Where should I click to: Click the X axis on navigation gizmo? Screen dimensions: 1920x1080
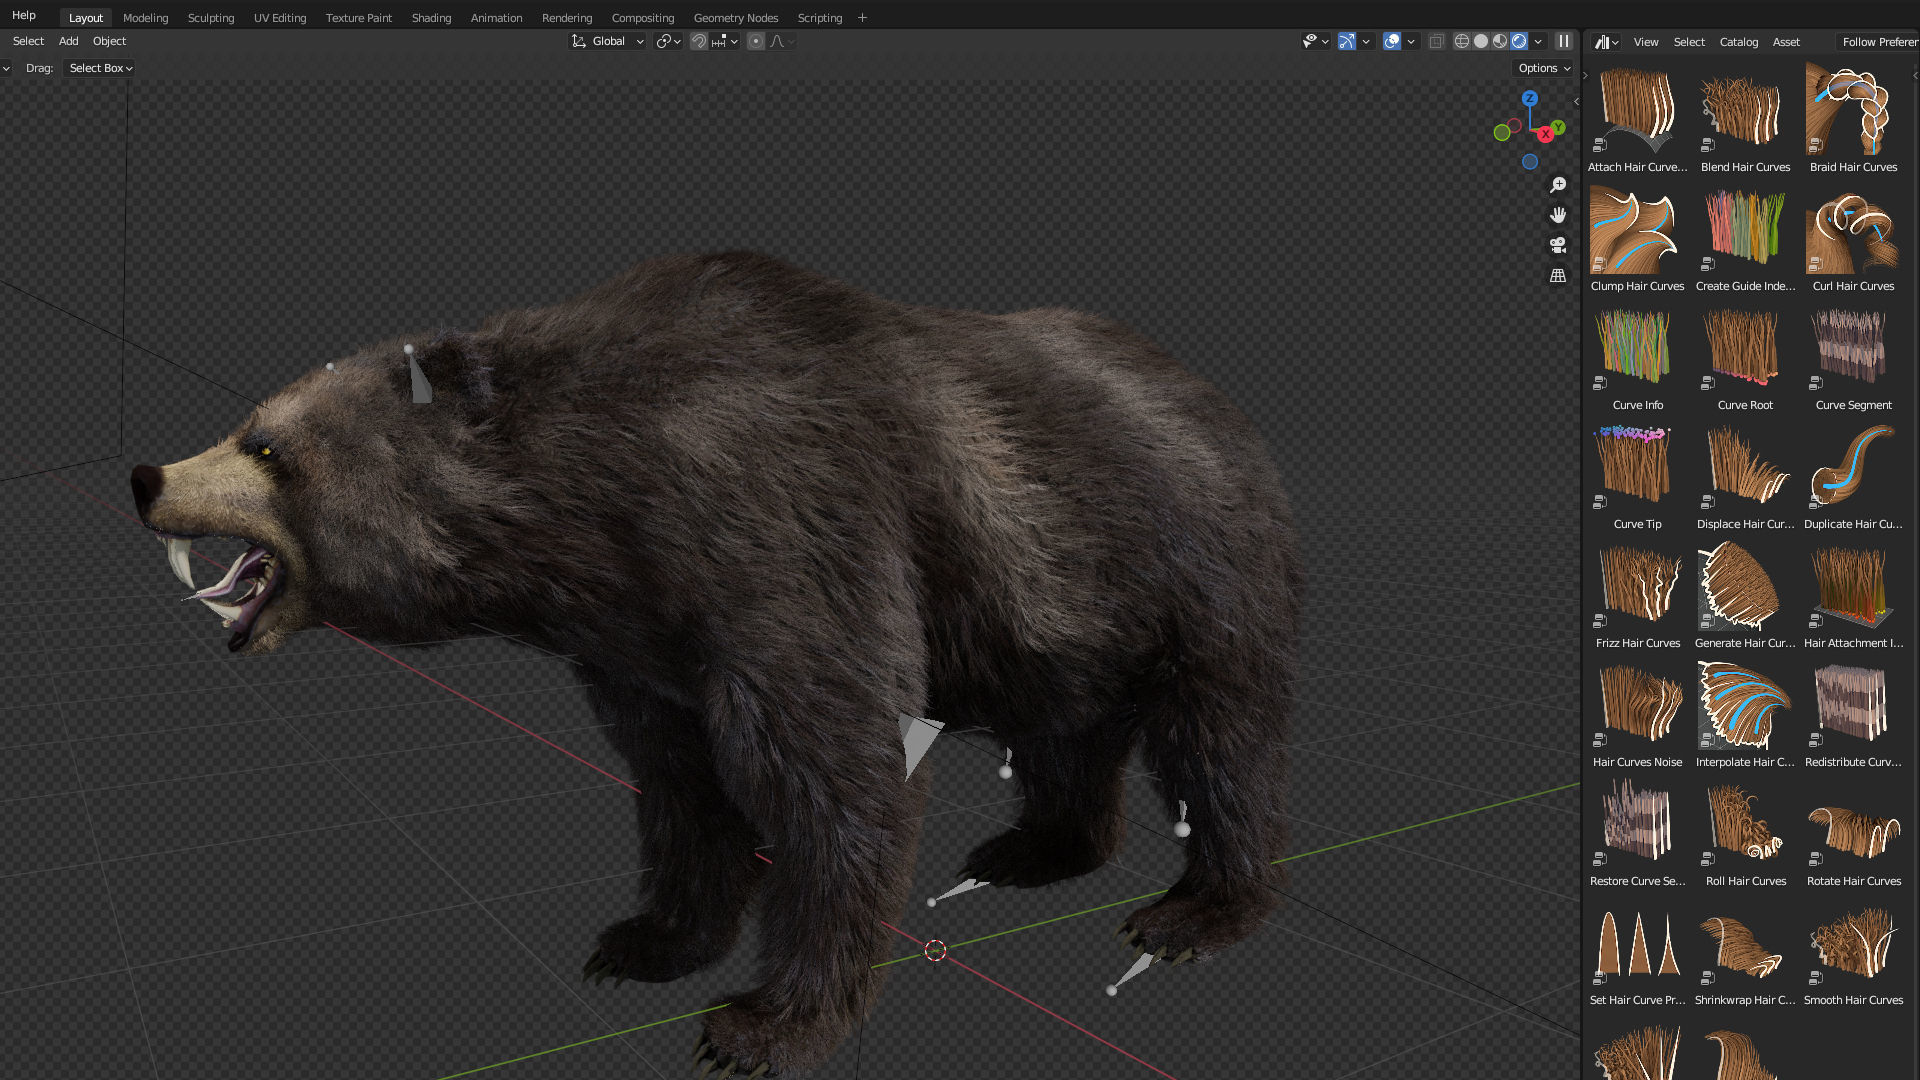coord(1545,134)
